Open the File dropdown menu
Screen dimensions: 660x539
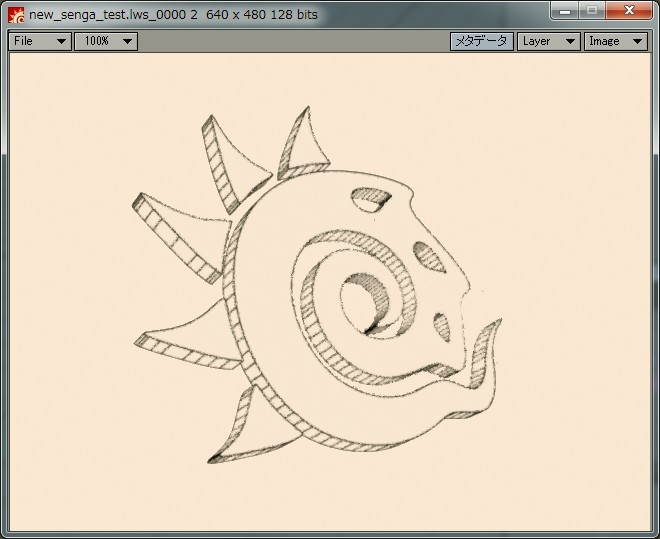[40, 41]
